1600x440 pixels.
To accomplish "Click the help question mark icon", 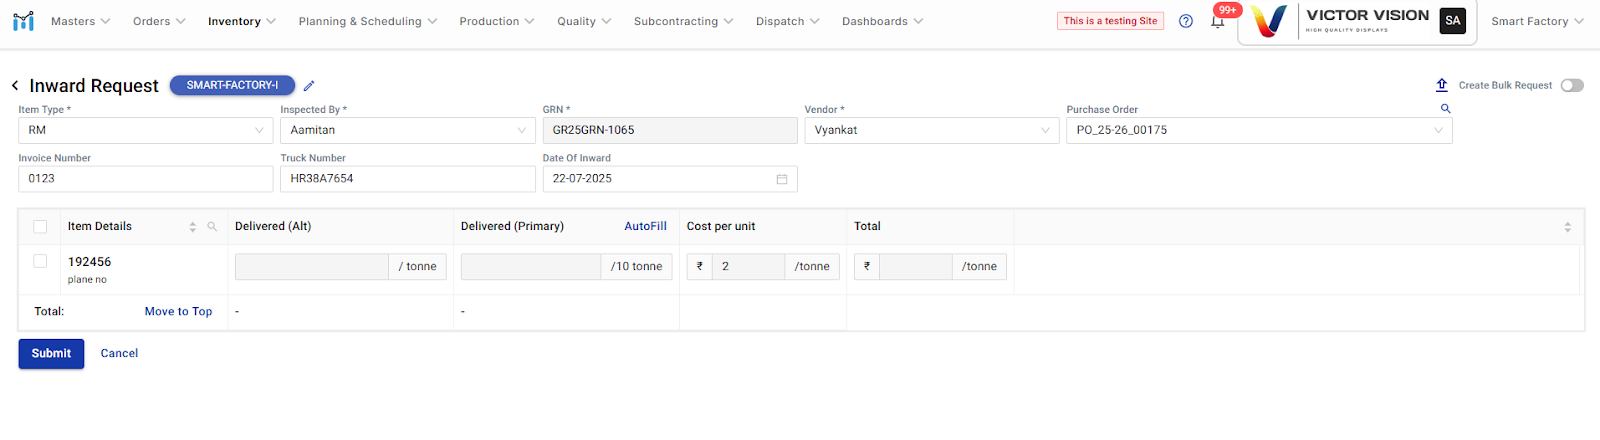I will click(x=1186, y=21).
